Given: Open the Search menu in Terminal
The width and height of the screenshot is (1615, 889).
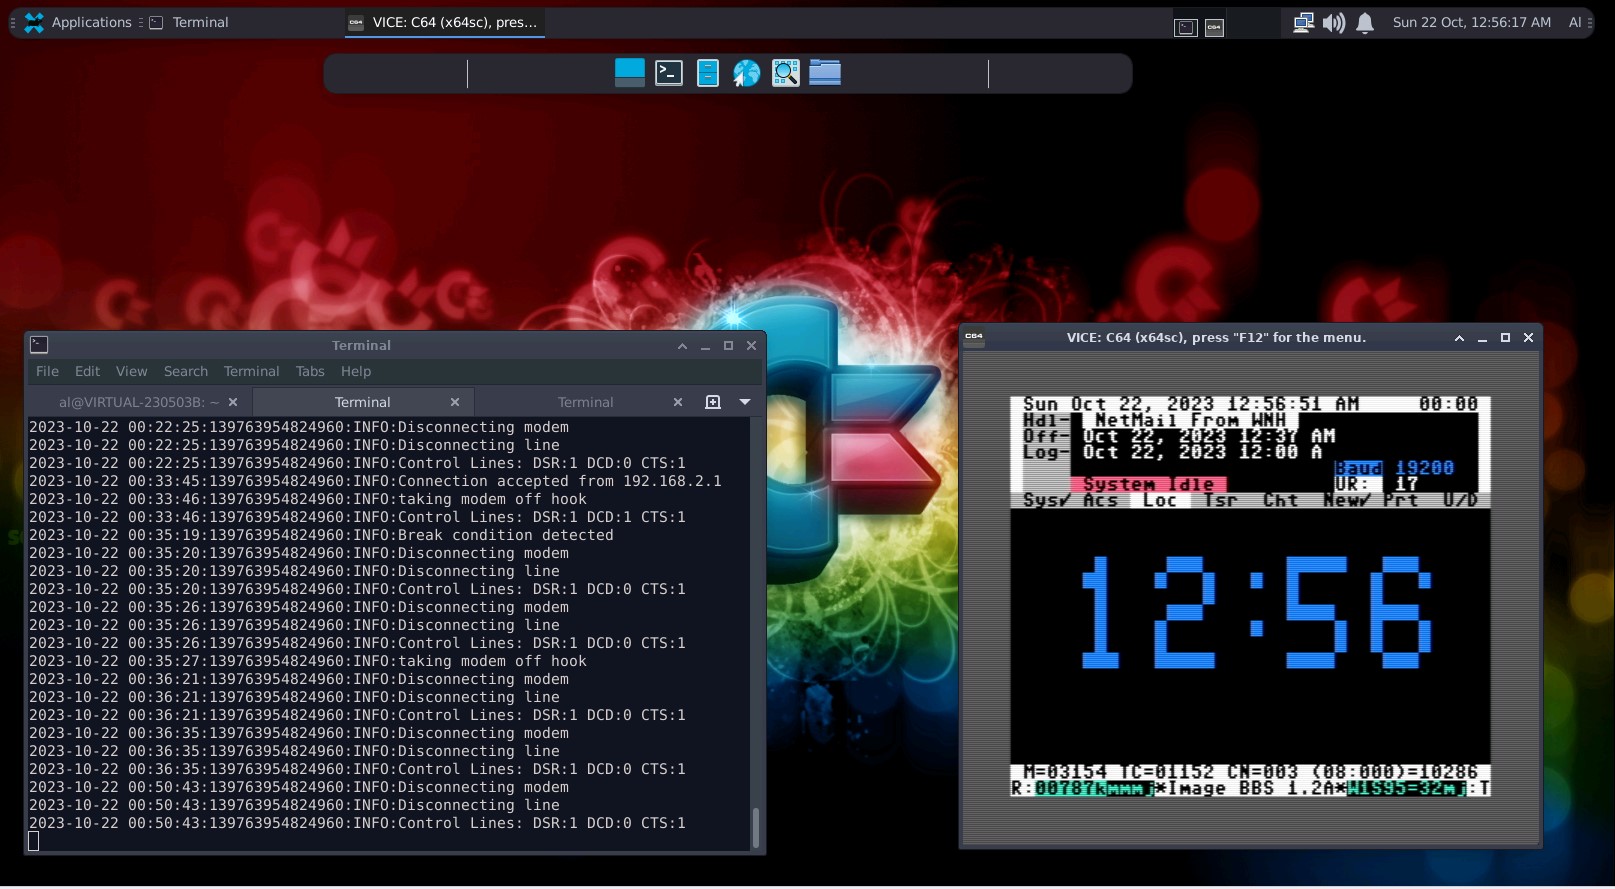Looking at the screenshot, I should [186, 371].
